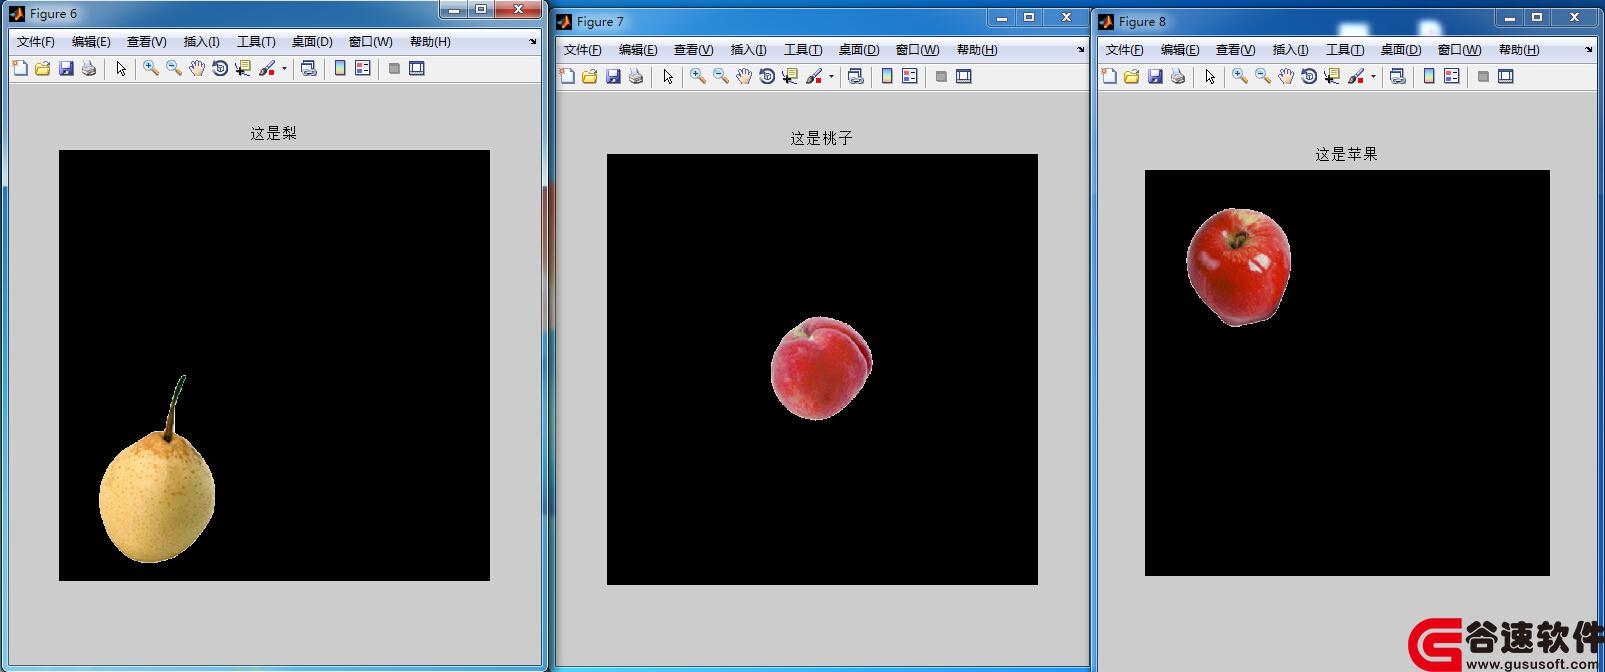Viewport: 1605px width, 672px height.
Task: Toggle Zoom In tool in Figure 6
Action: [151, 68]
